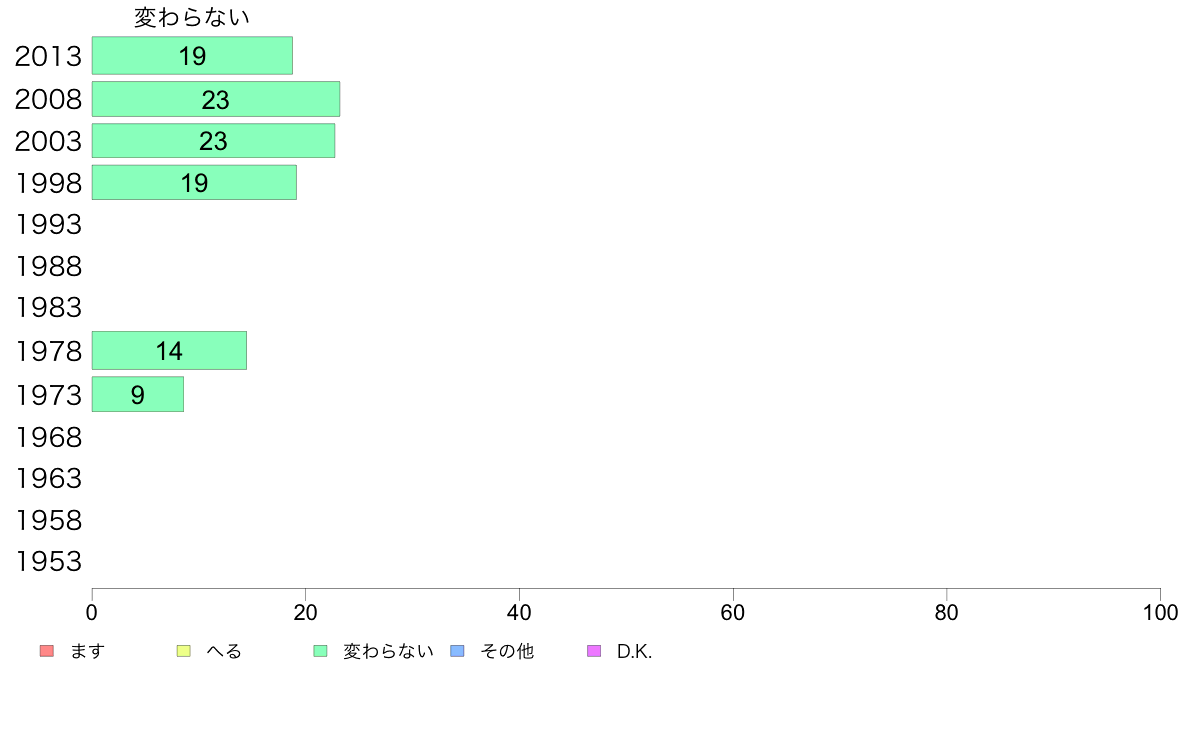The width and height of the screenshot is (1188, 736).
Task: Click the 1993 year label
Action: click(48, 224)
